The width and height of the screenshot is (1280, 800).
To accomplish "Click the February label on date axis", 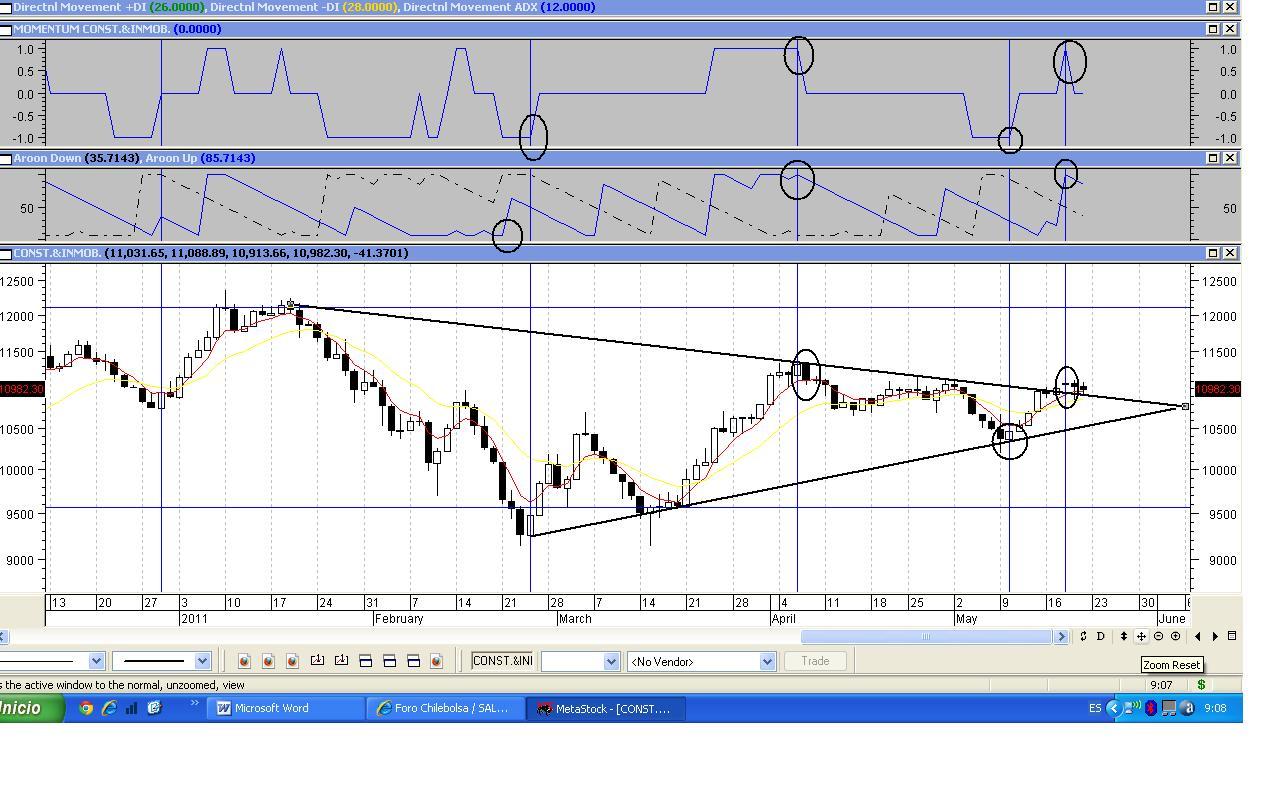I will (x=398, y=619).
